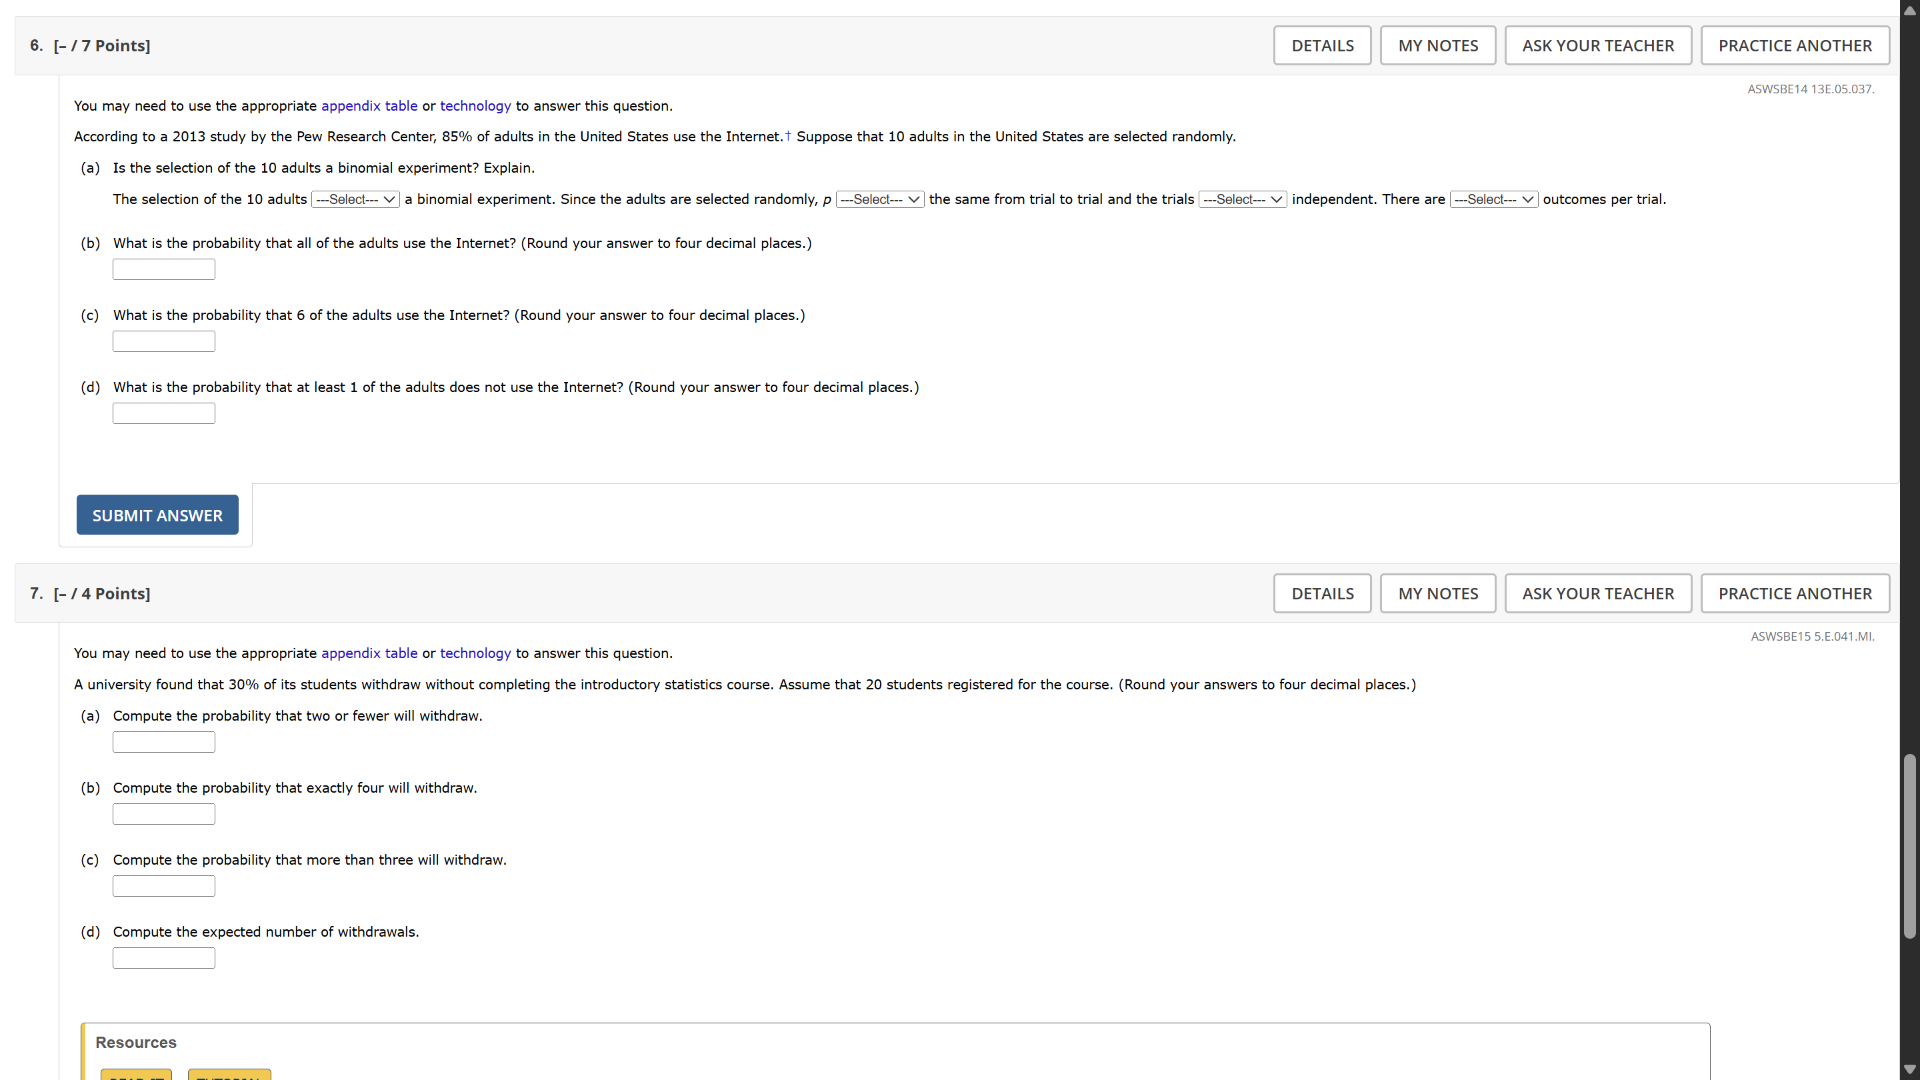1920x1080 pixels.
Task: Click the scroll down arrow on scrollbar
Action: pos(1910,1070)
